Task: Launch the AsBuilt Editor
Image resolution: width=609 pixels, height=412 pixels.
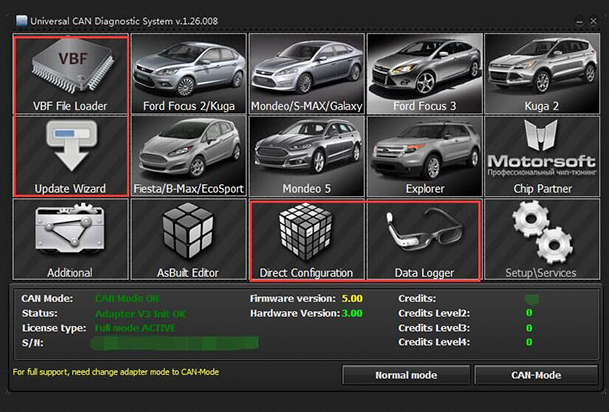Action: pyautogui.click(x=189, y=240)
